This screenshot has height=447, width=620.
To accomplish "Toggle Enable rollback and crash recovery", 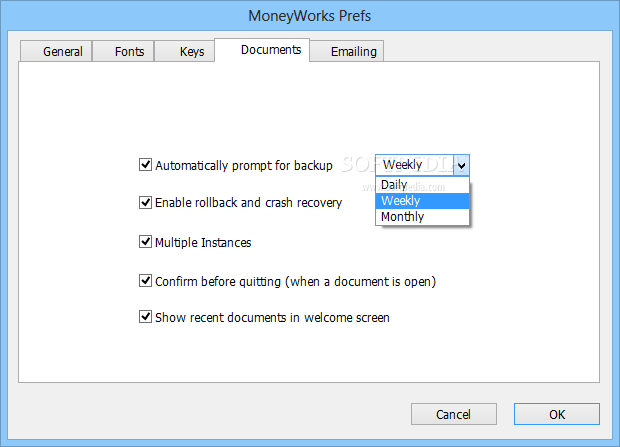I will click(x=145, y=202).
